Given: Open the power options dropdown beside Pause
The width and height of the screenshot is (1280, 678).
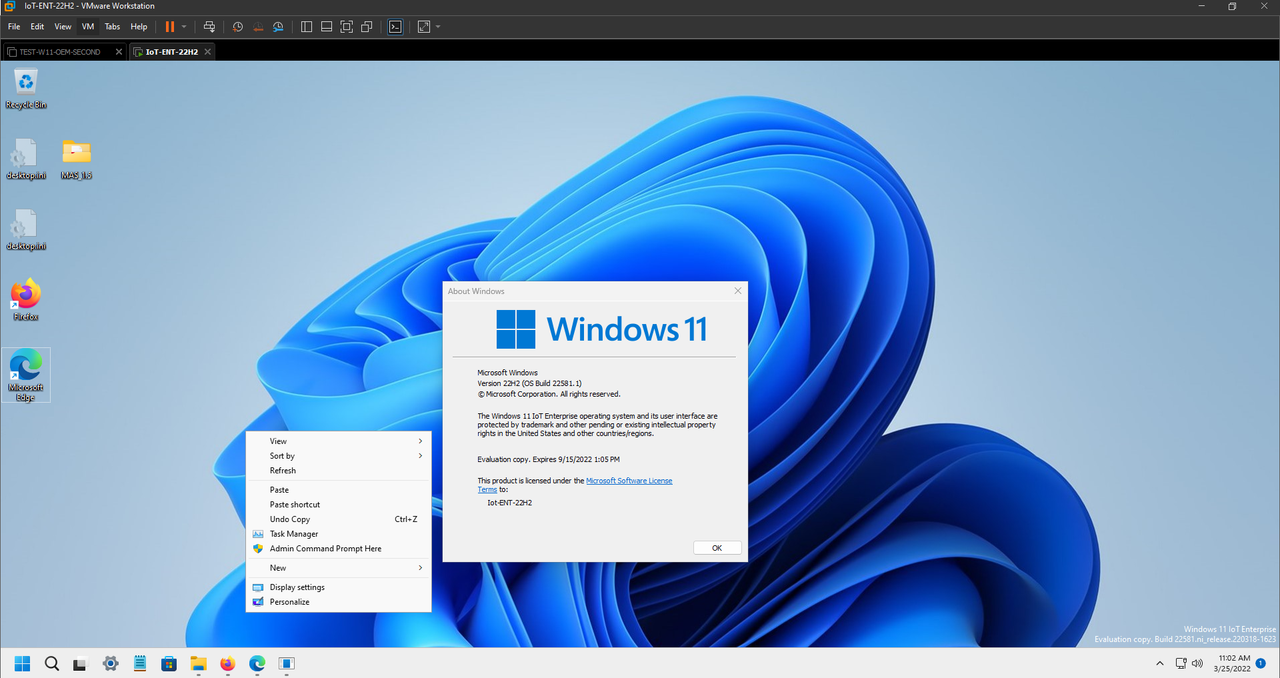Looking at the screenshot, I should (184, 27).
